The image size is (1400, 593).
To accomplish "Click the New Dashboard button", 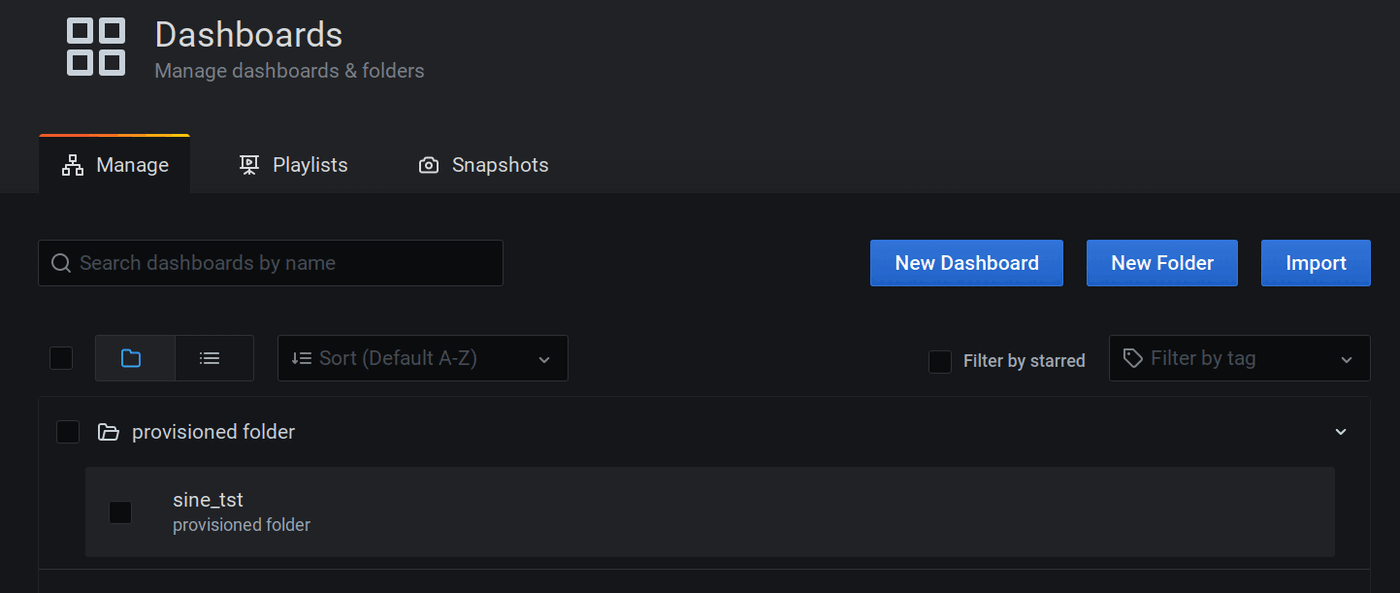I will point(966,262).
